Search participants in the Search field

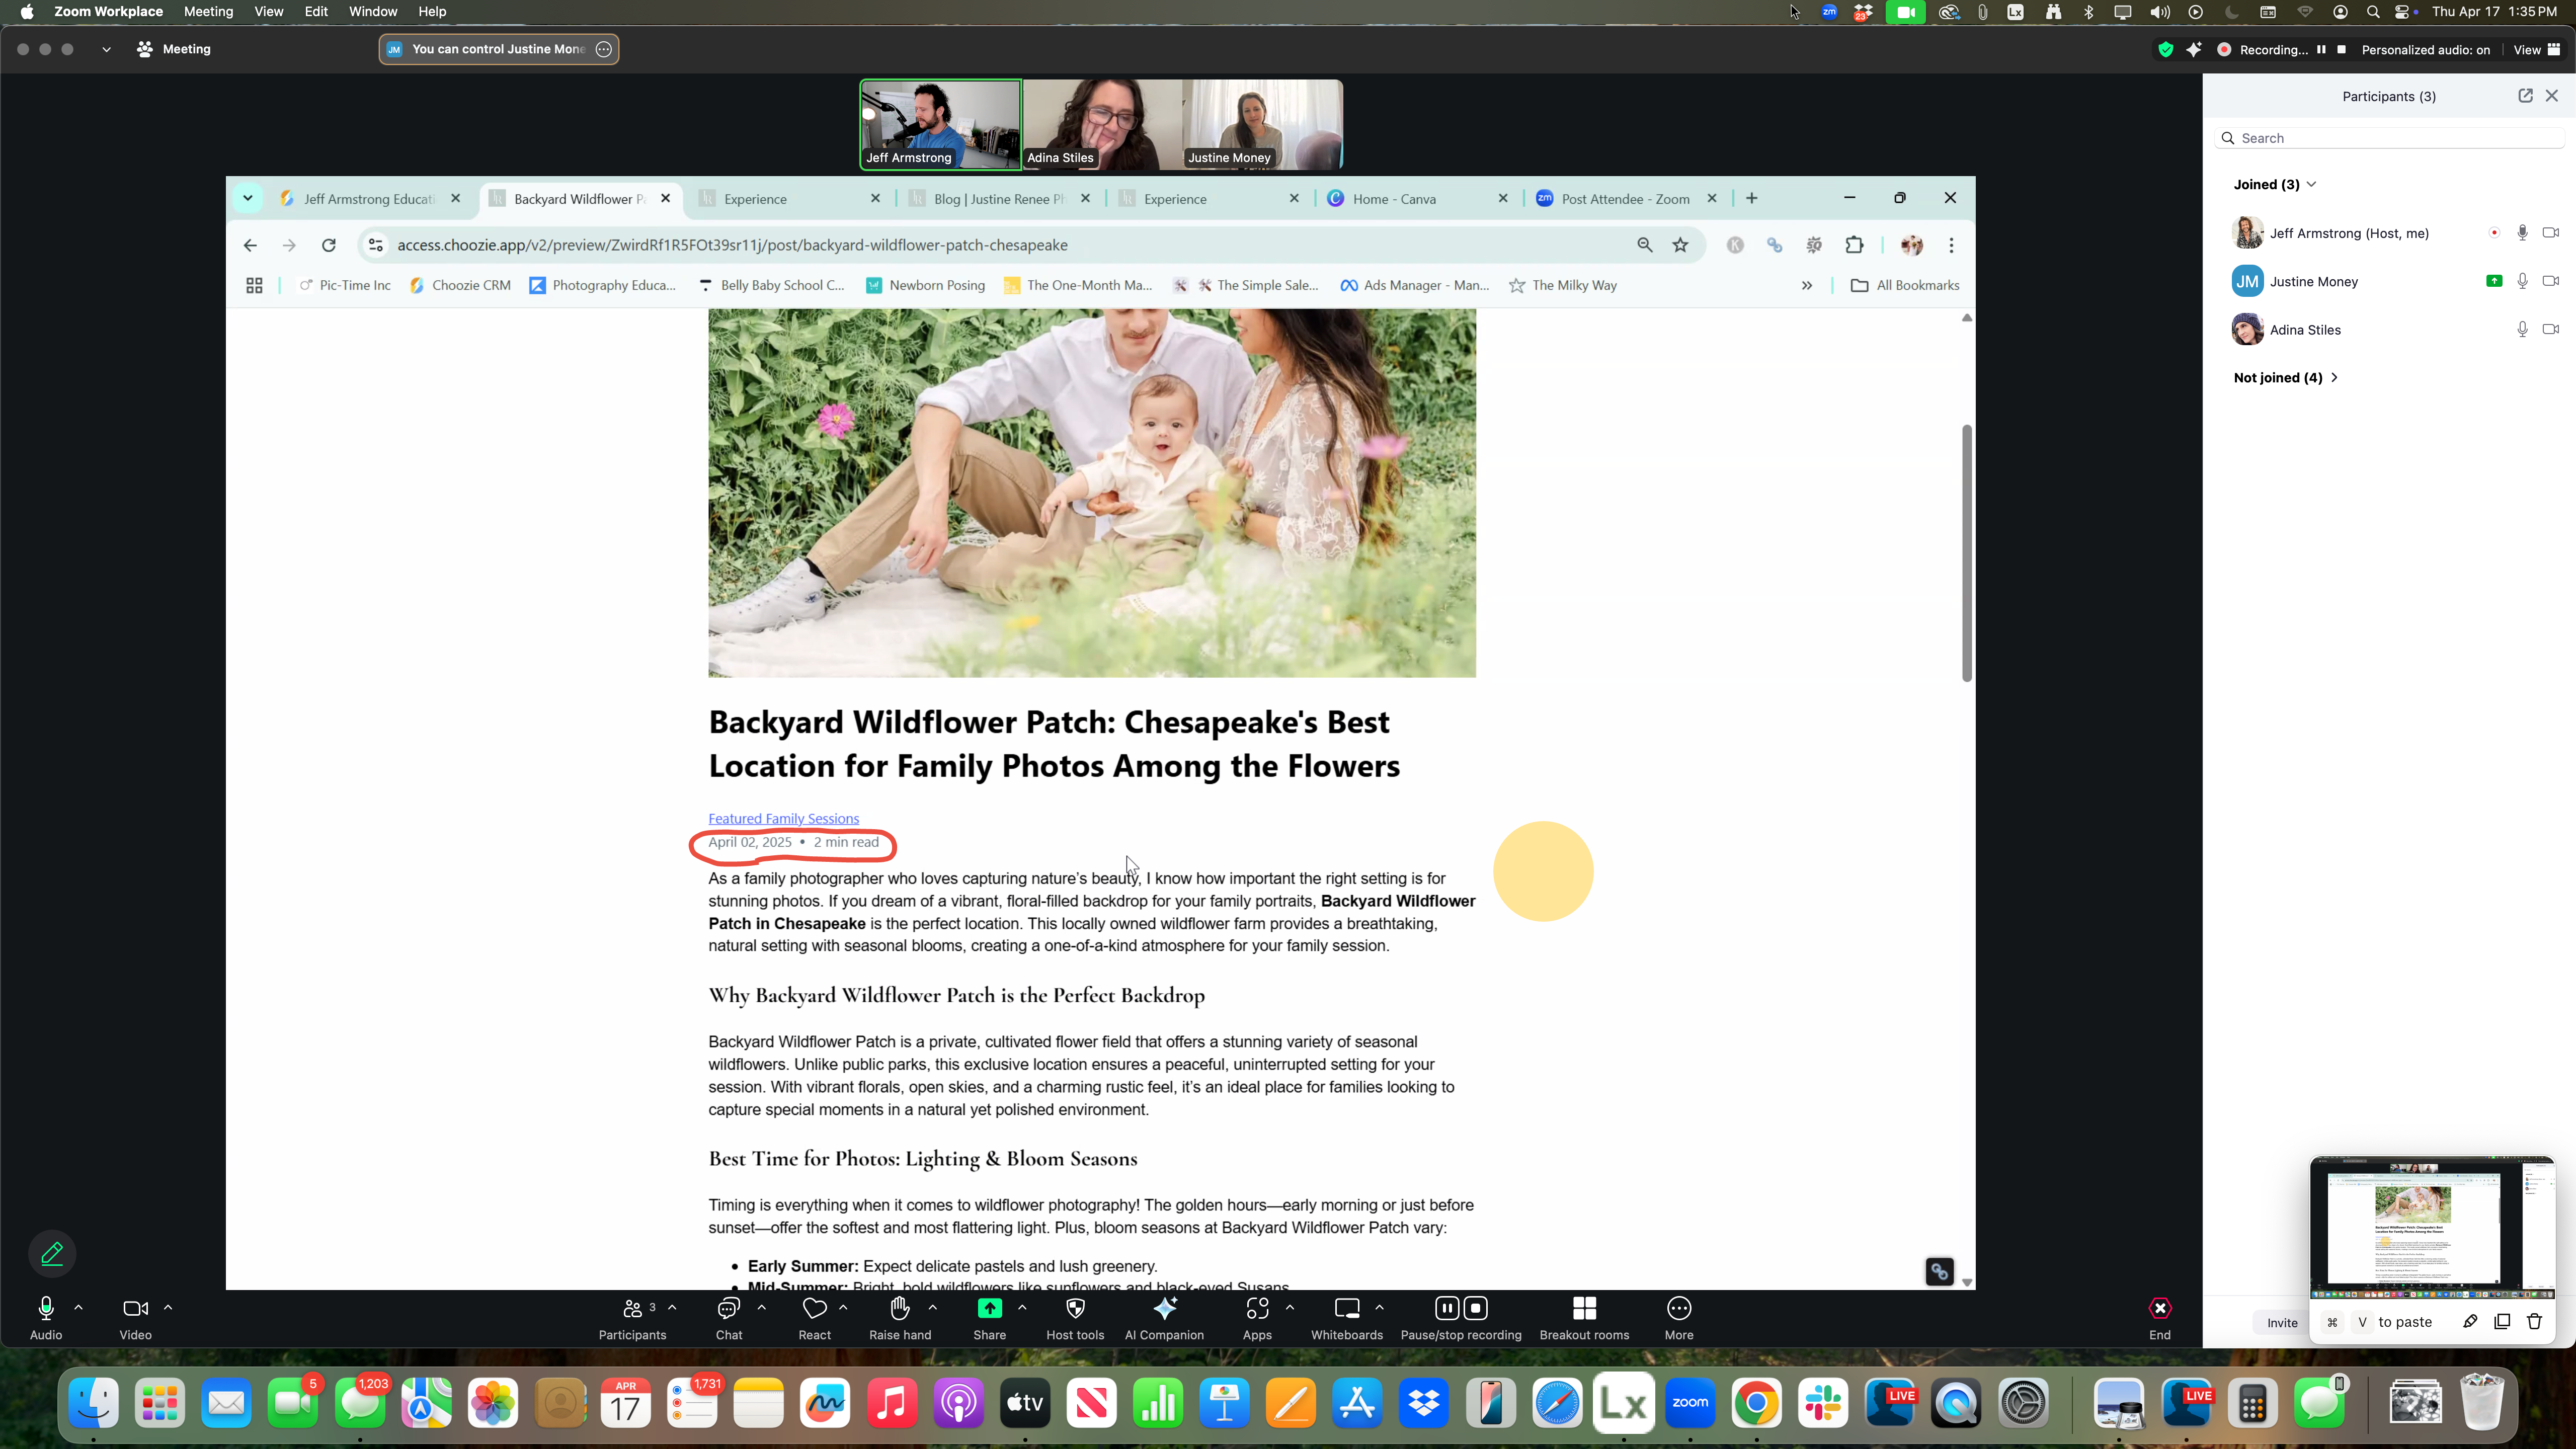pyautogui.click(x=2389, y=138)
